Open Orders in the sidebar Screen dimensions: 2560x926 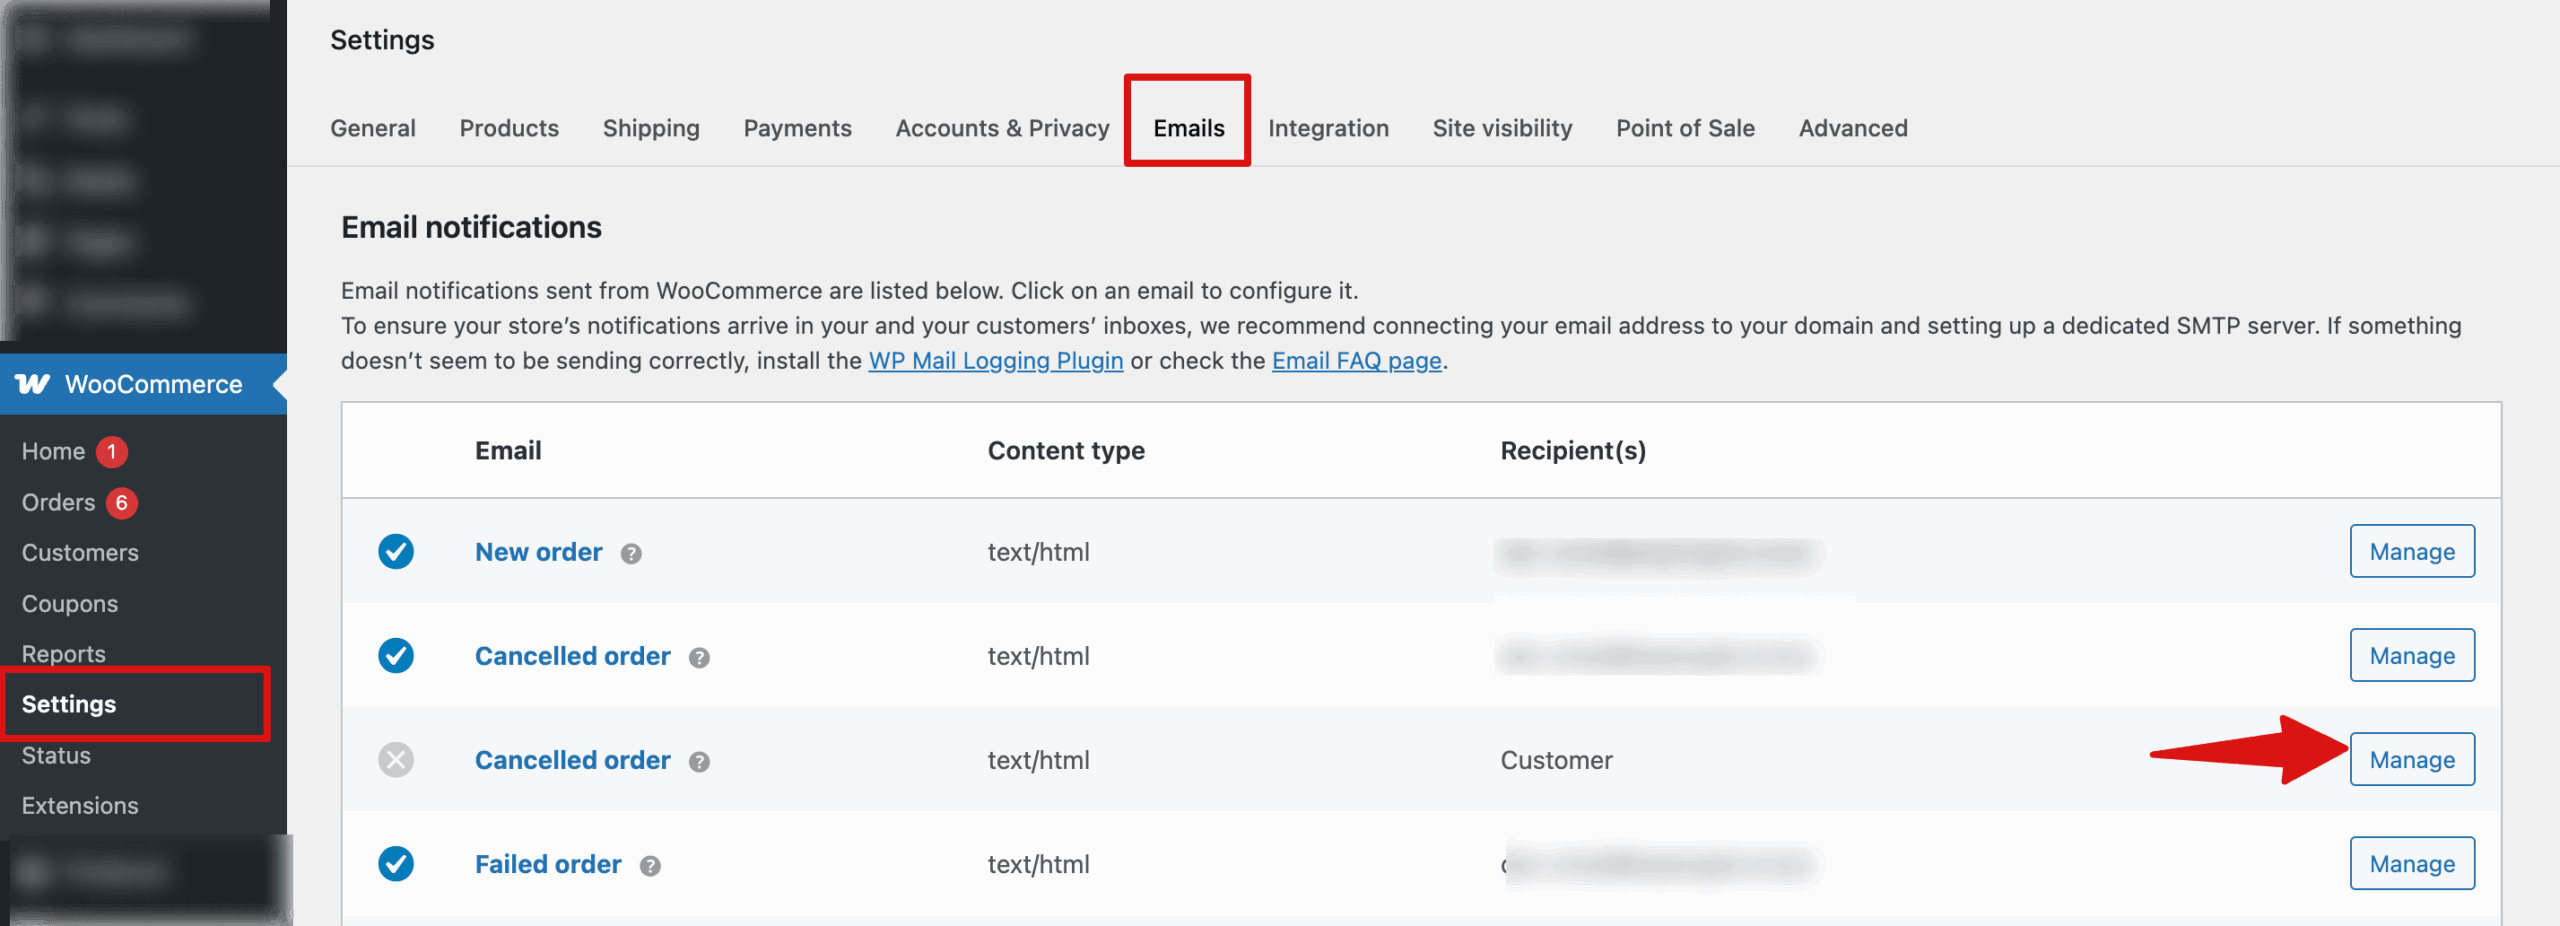tap(58, 502)
